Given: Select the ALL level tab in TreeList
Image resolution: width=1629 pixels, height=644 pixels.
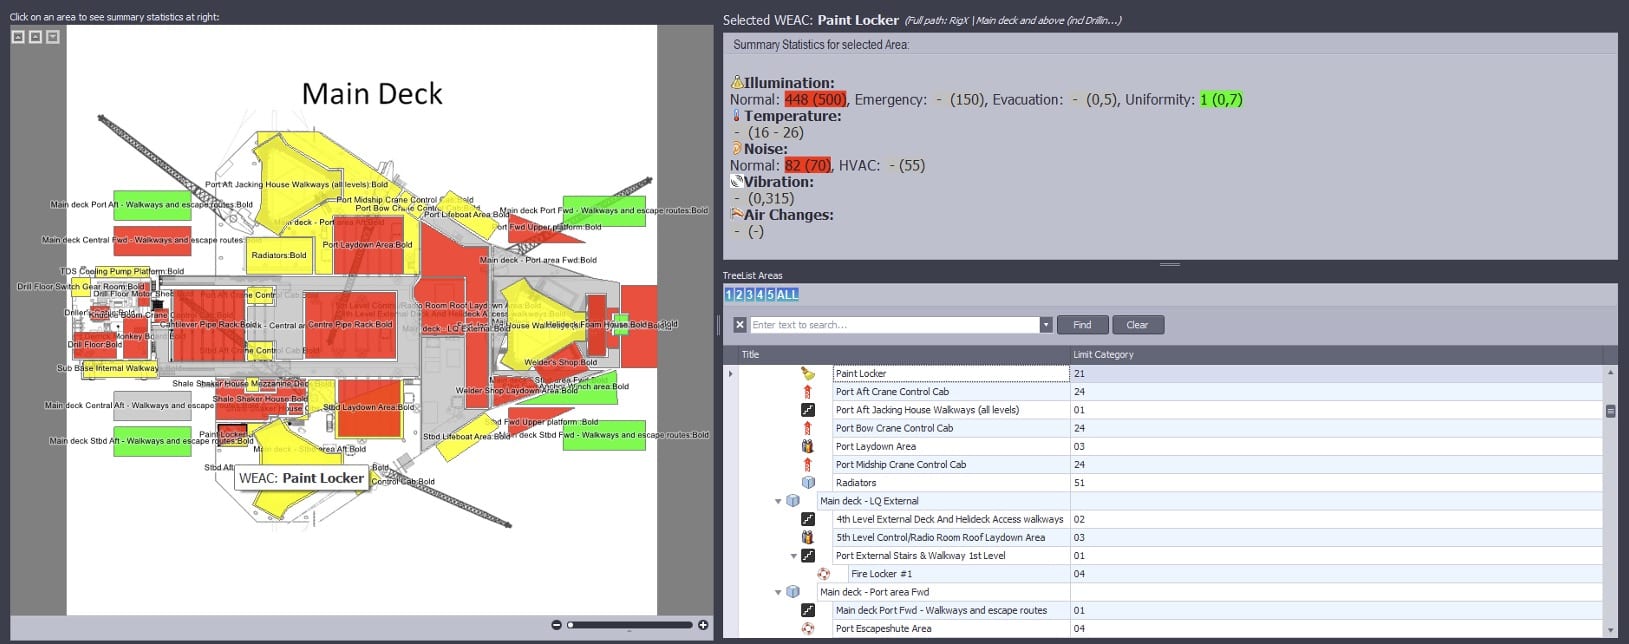Looking at the screenshot, I should (x=788, y=295).
